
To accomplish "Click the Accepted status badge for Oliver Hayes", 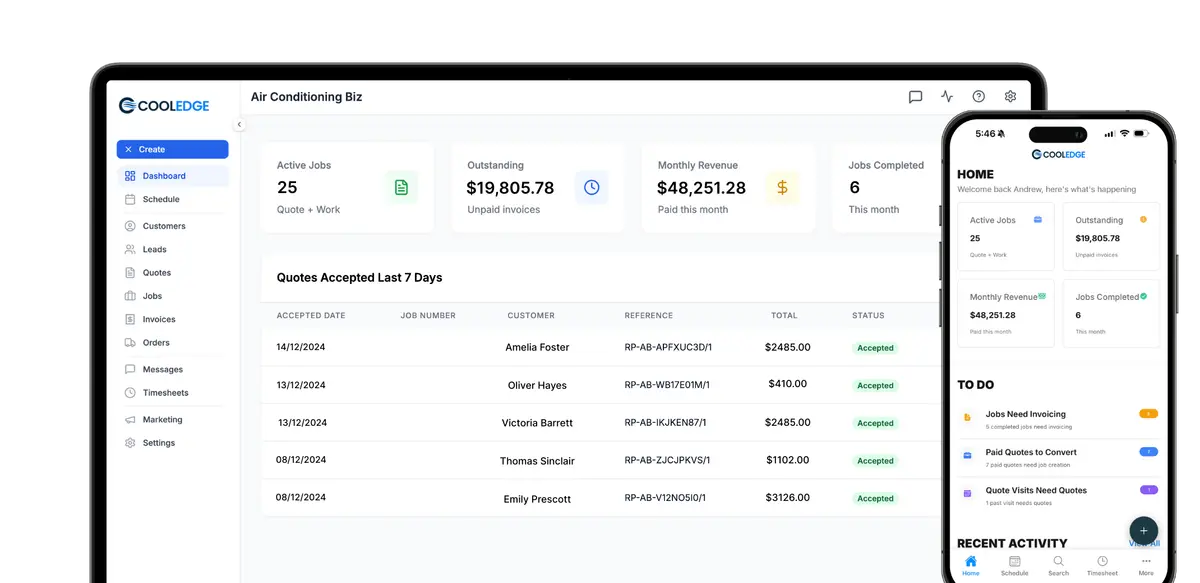I will (x=875, y=386).
